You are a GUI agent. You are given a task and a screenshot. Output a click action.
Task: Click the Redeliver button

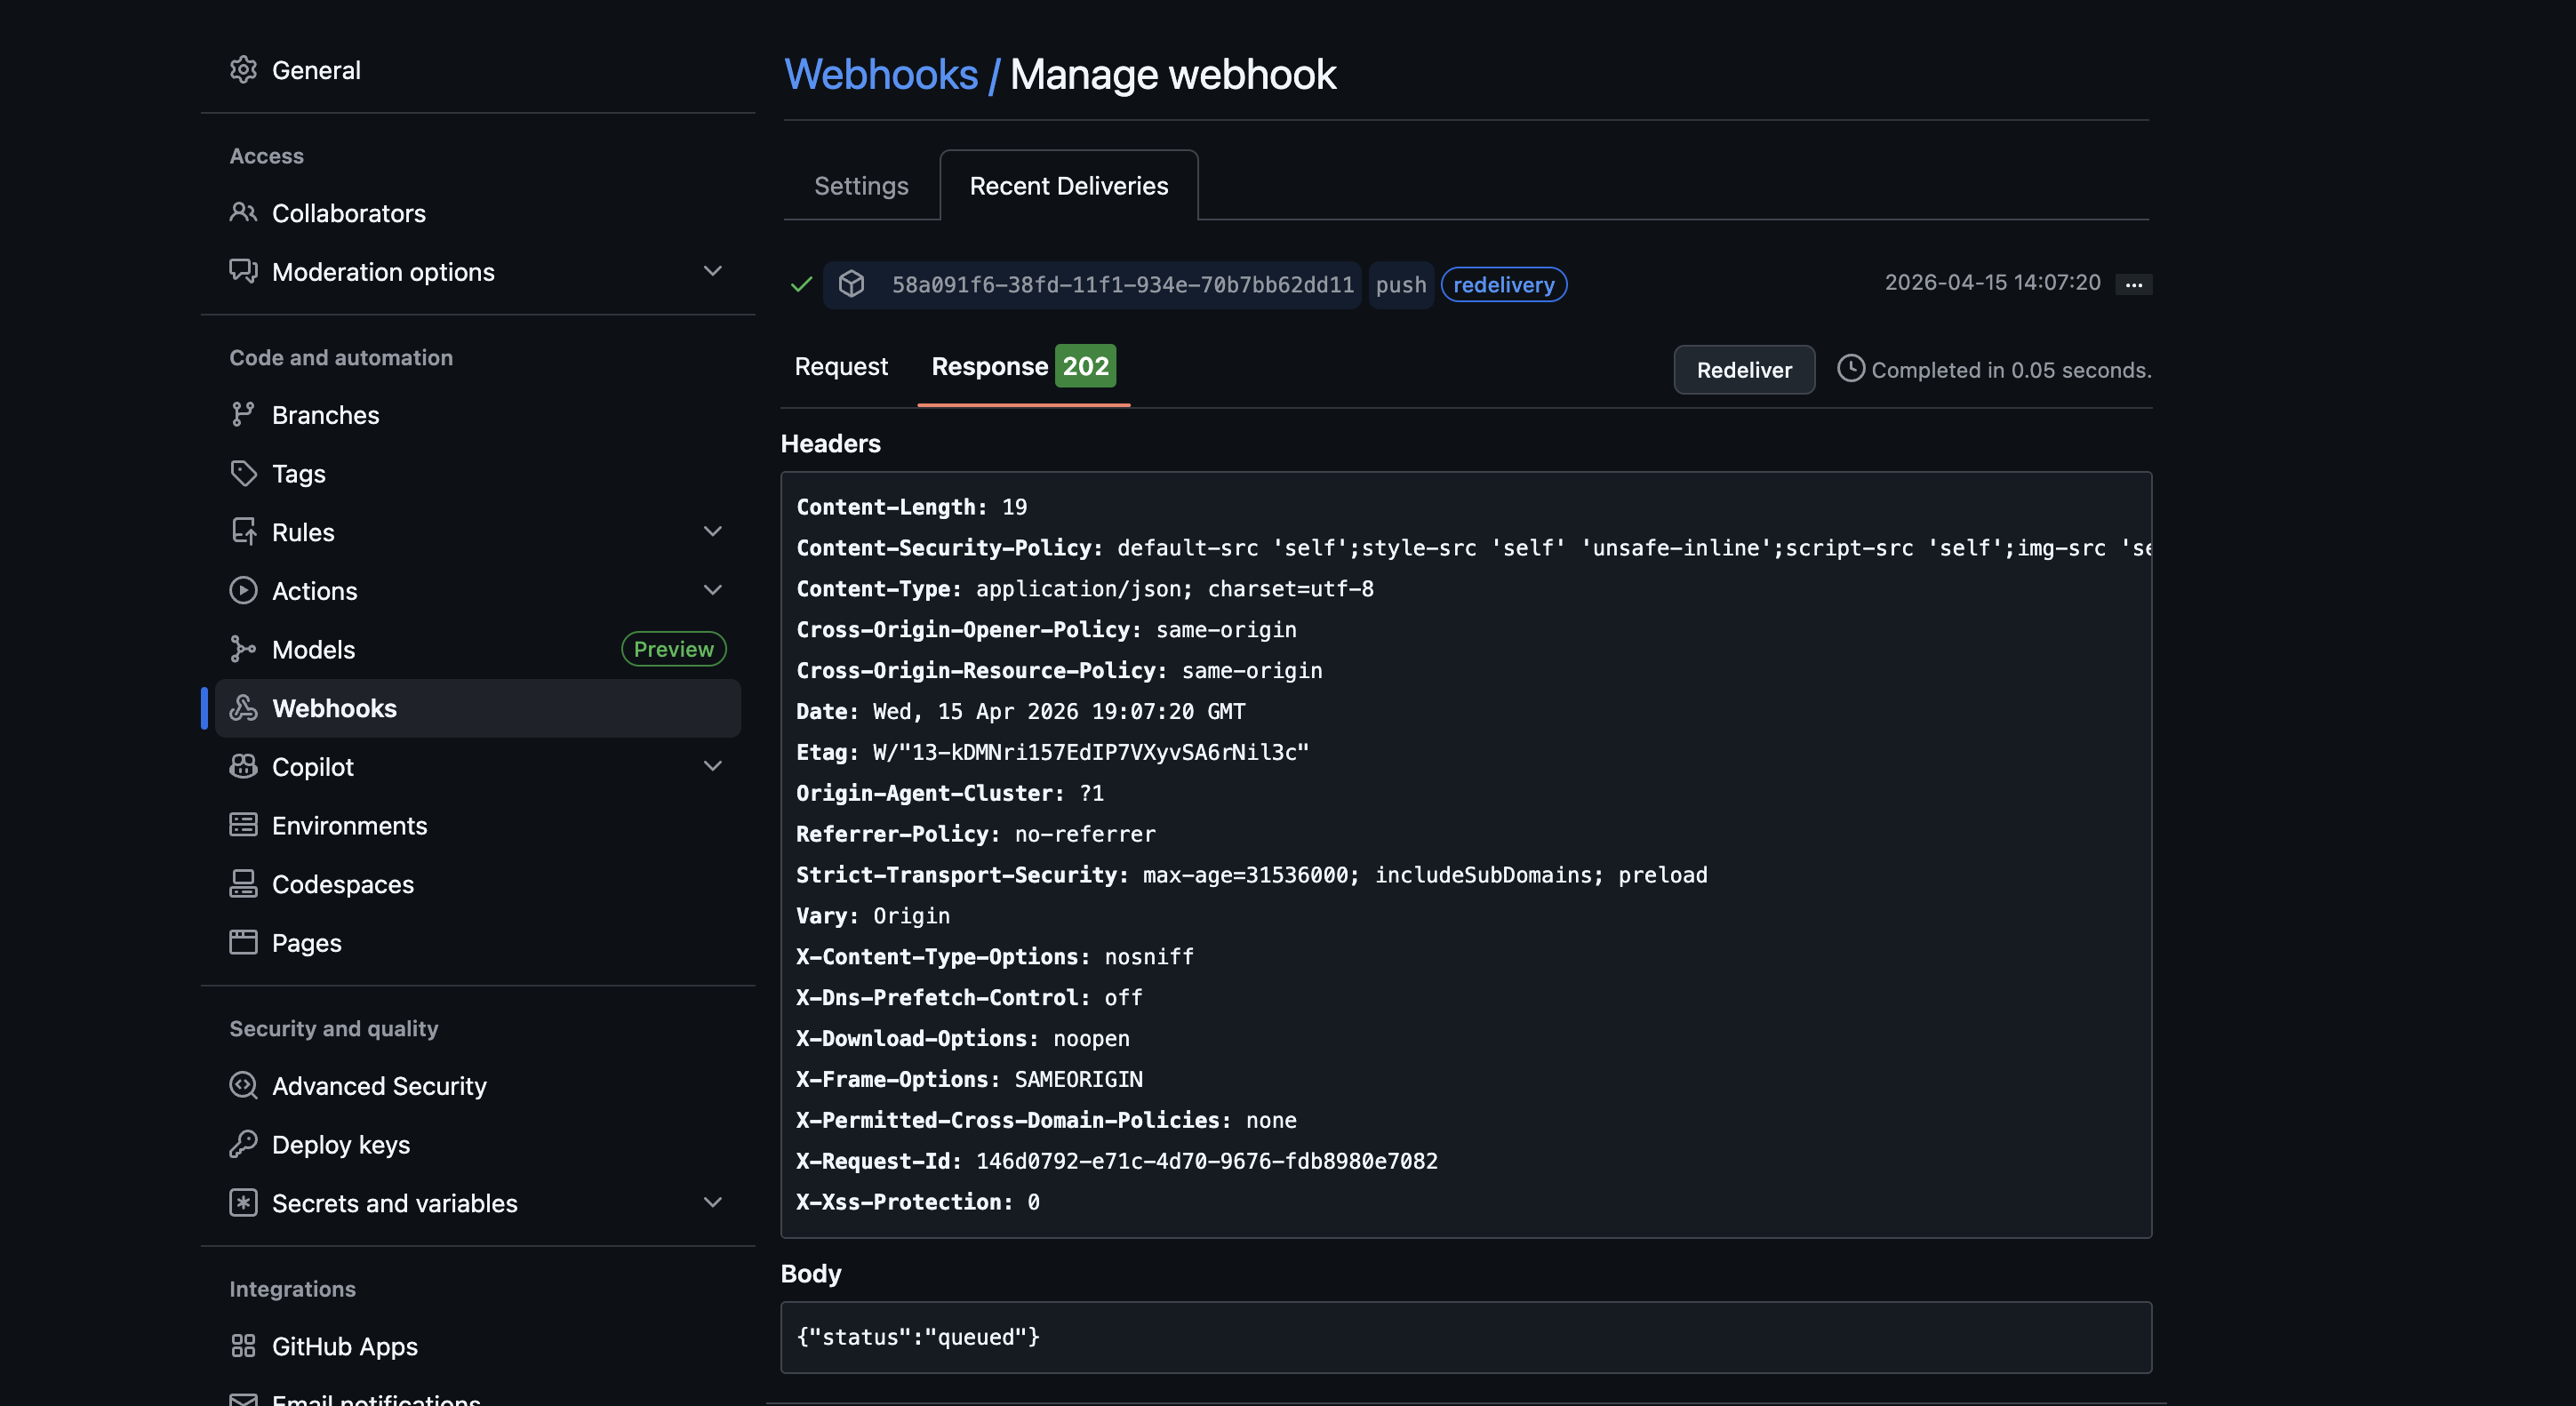coord(1743,369)
